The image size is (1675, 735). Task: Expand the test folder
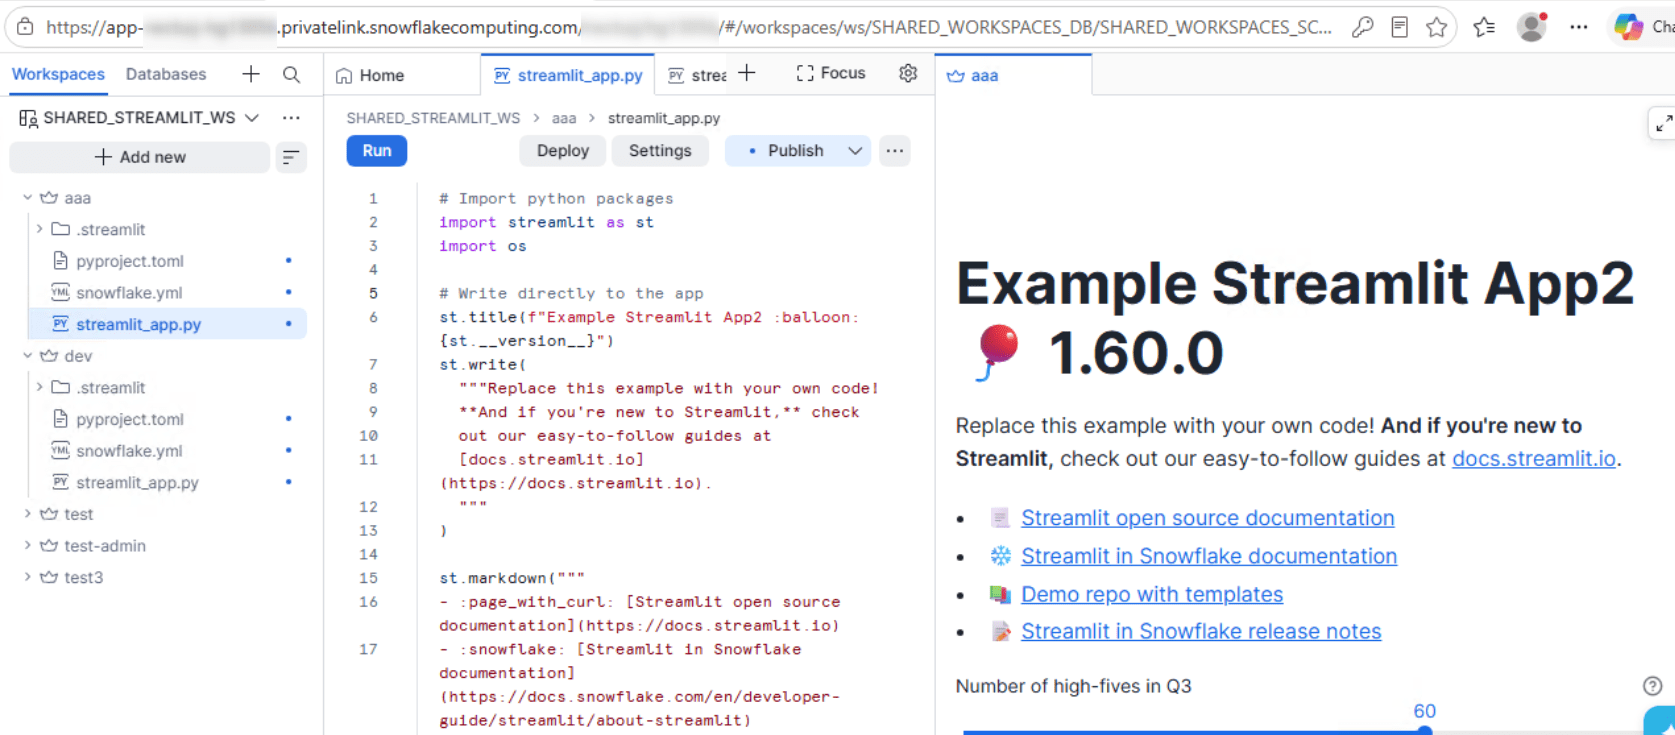[28, 514]
